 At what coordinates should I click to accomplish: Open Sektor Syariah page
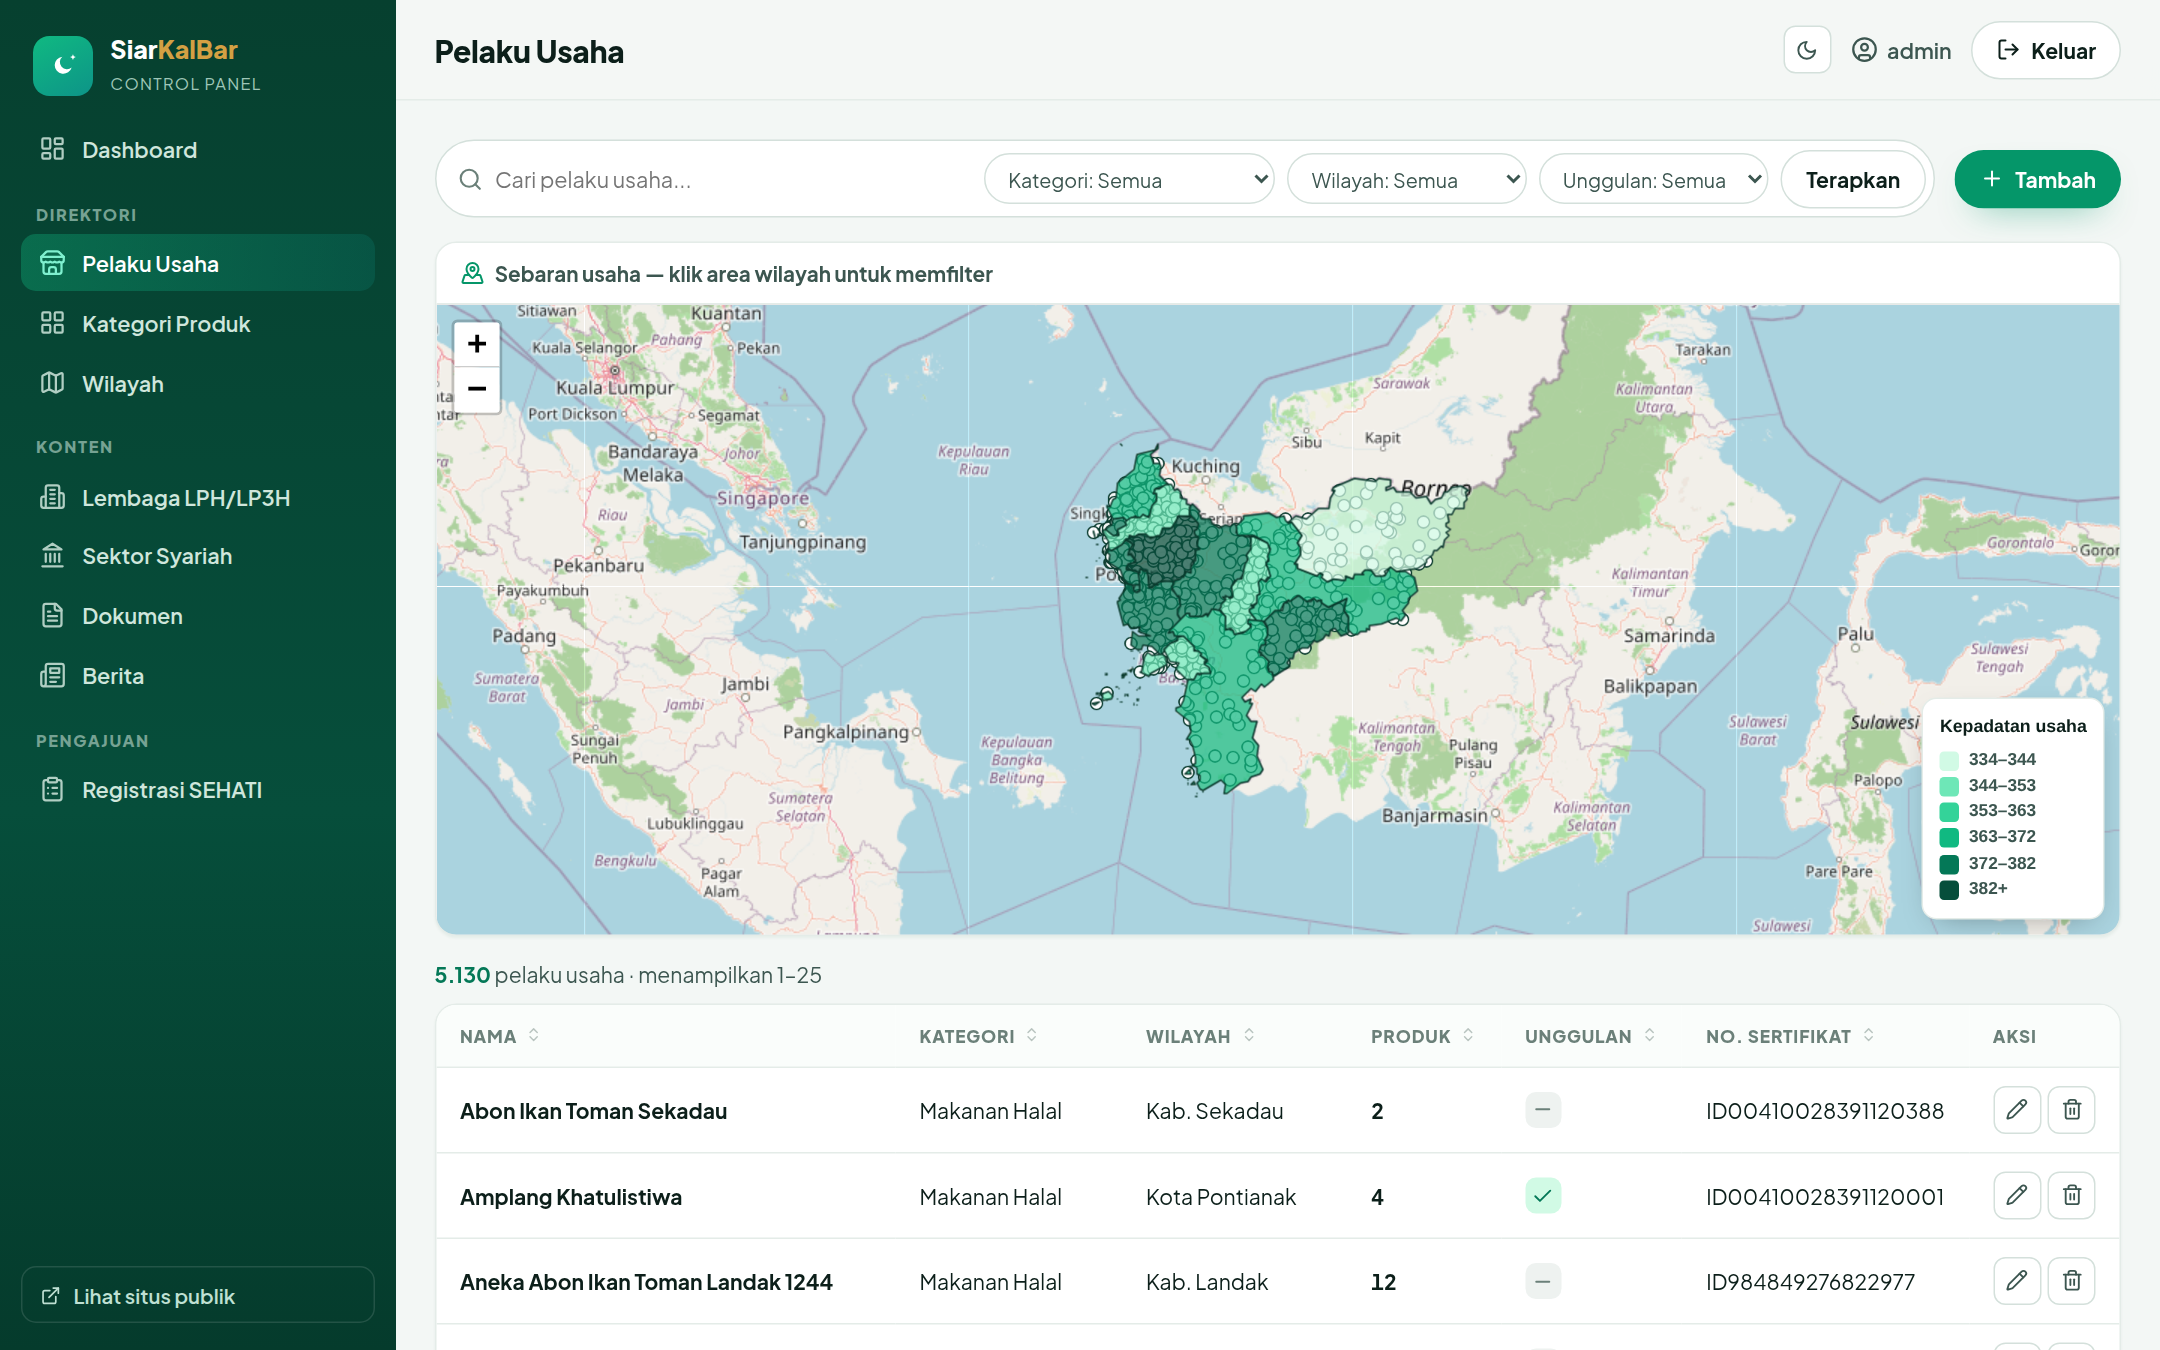pos(198,556)
